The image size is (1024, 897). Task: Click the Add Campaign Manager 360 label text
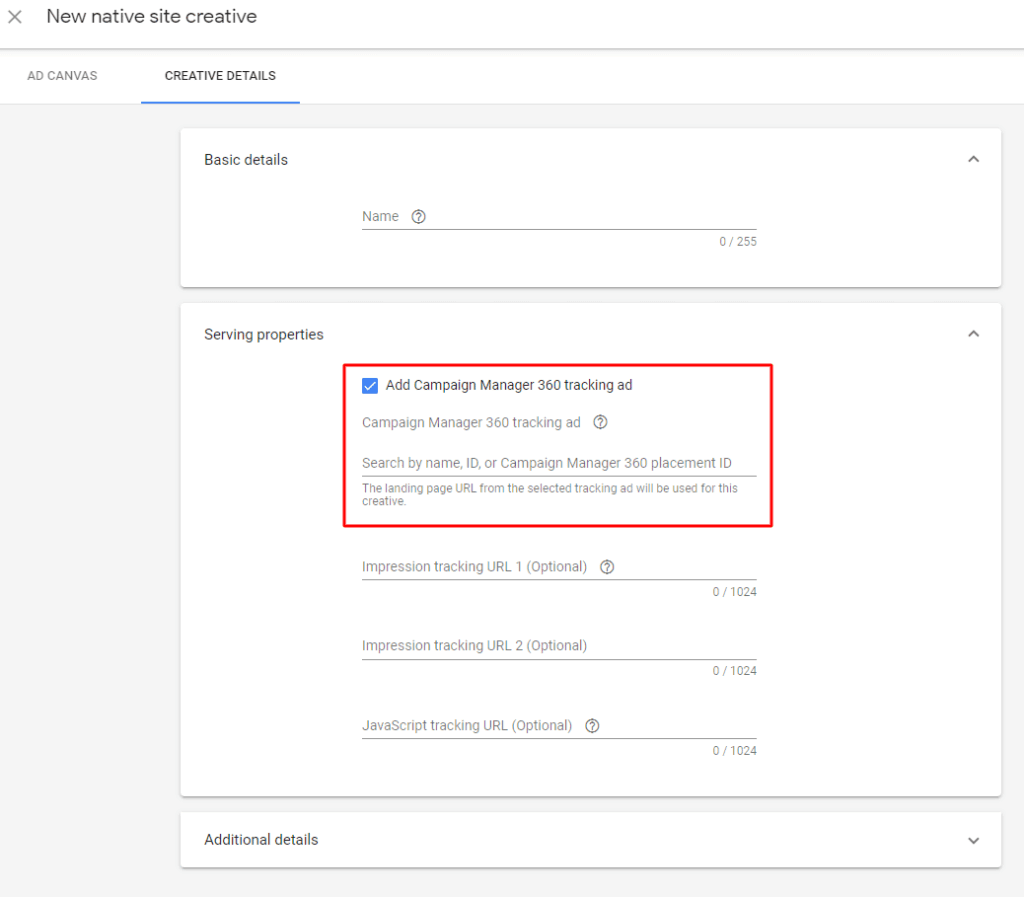coord(508,385)
